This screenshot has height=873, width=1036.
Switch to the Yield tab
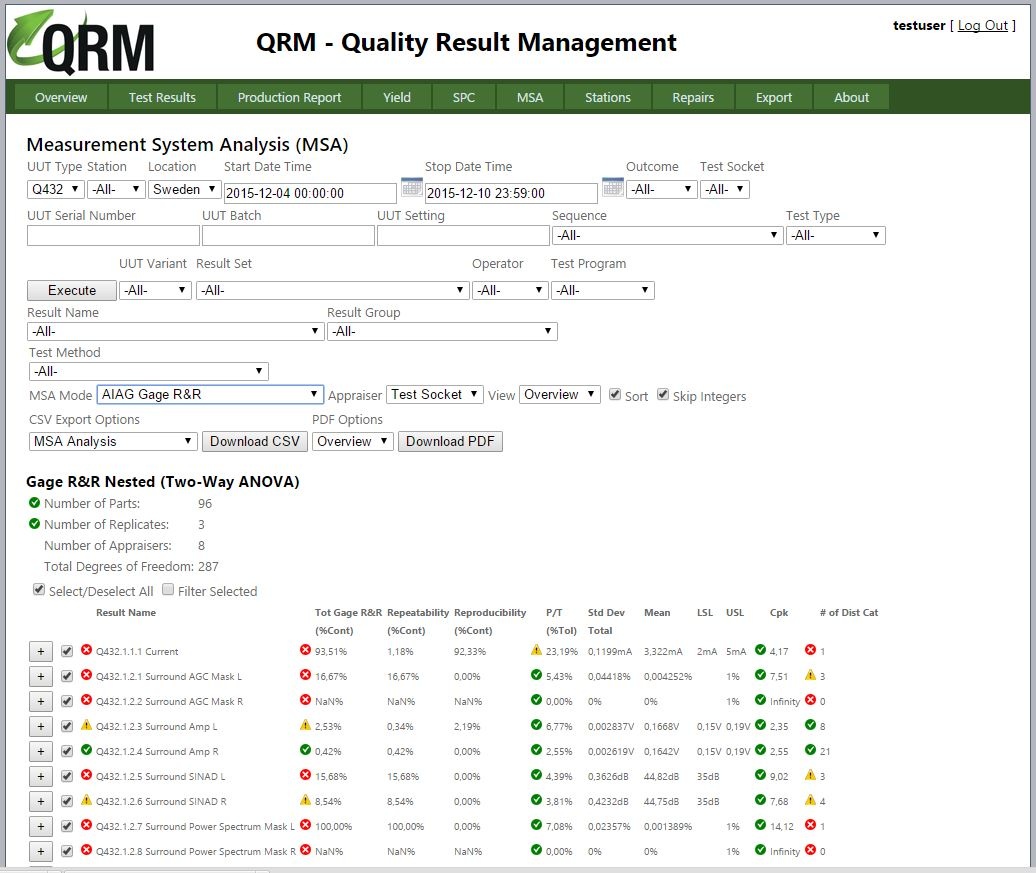click(x=397, y=97)
